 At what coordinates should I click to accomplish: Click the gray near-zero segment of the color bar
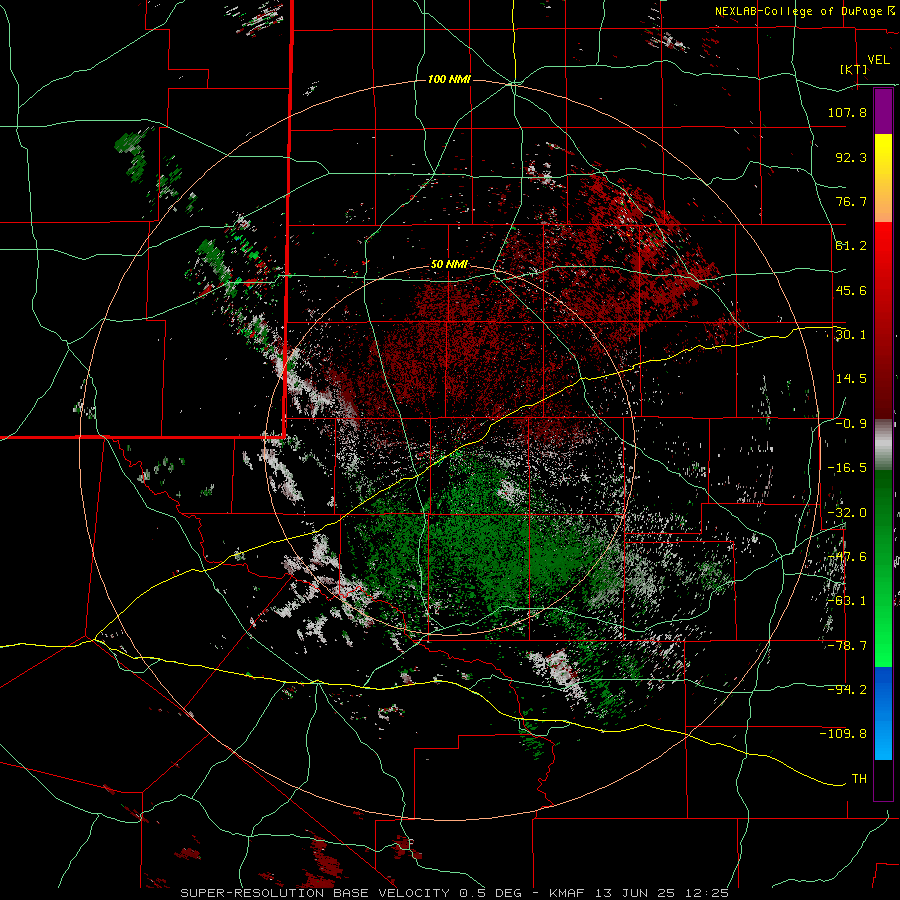point(883,445)
